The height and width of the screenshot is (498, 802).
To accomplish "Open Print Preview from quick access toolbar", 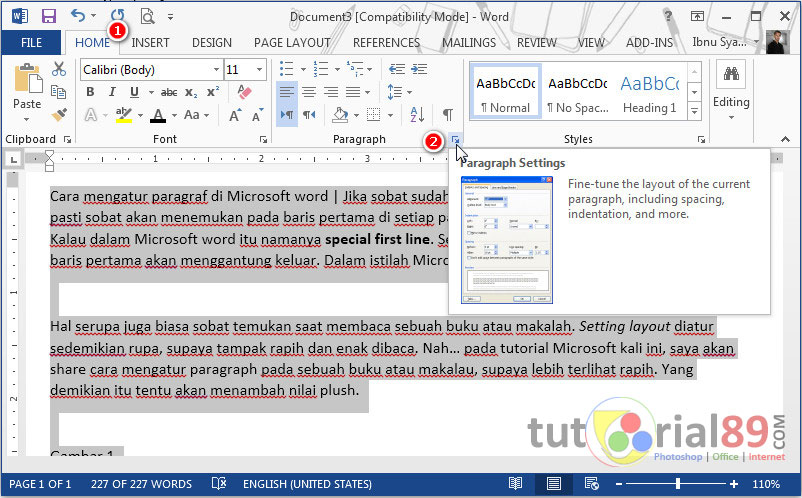I will (147, 16).
